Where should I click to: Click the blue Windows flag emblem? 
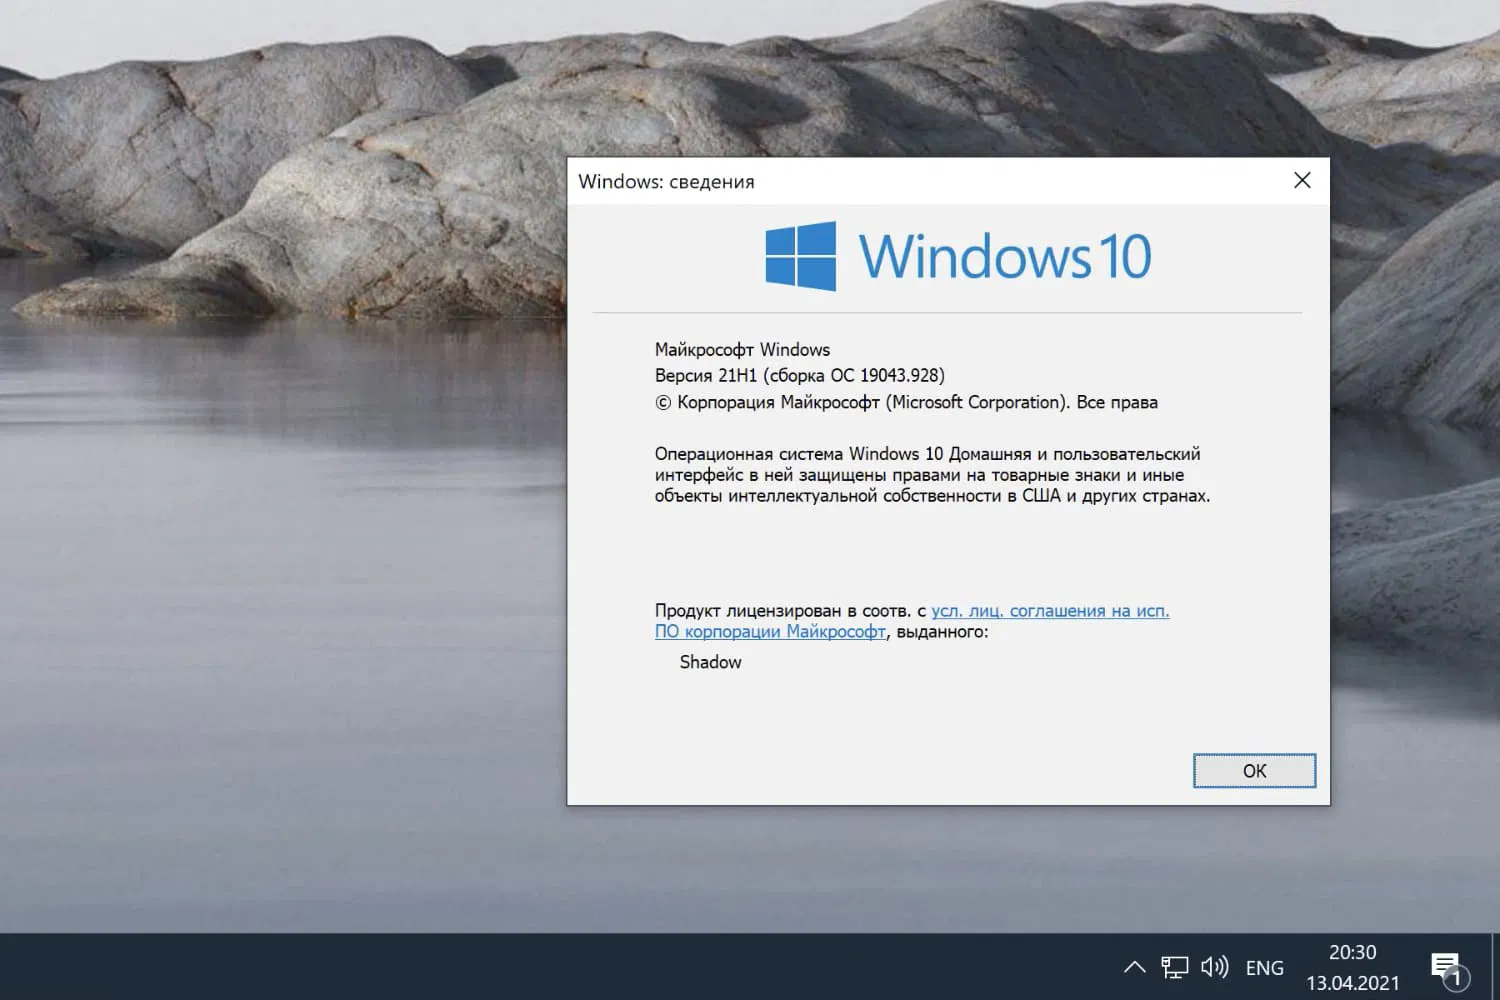coord(798,253)
